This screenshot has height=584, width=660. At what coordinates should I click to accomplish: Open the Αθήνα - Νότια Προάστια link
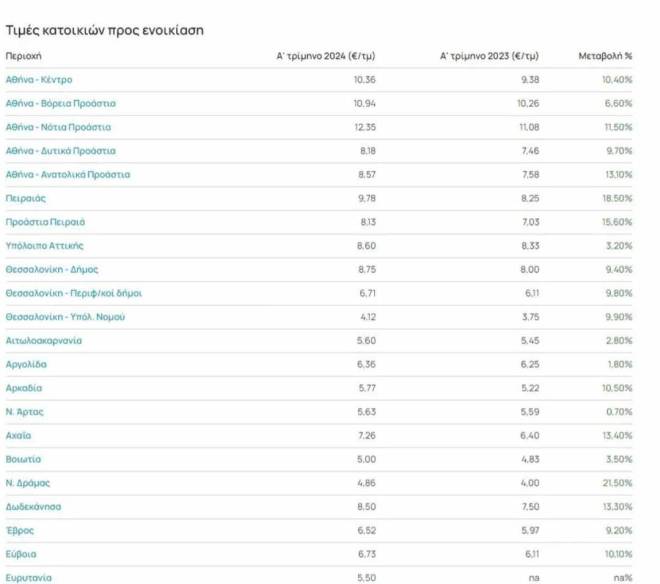click(58, 127)
